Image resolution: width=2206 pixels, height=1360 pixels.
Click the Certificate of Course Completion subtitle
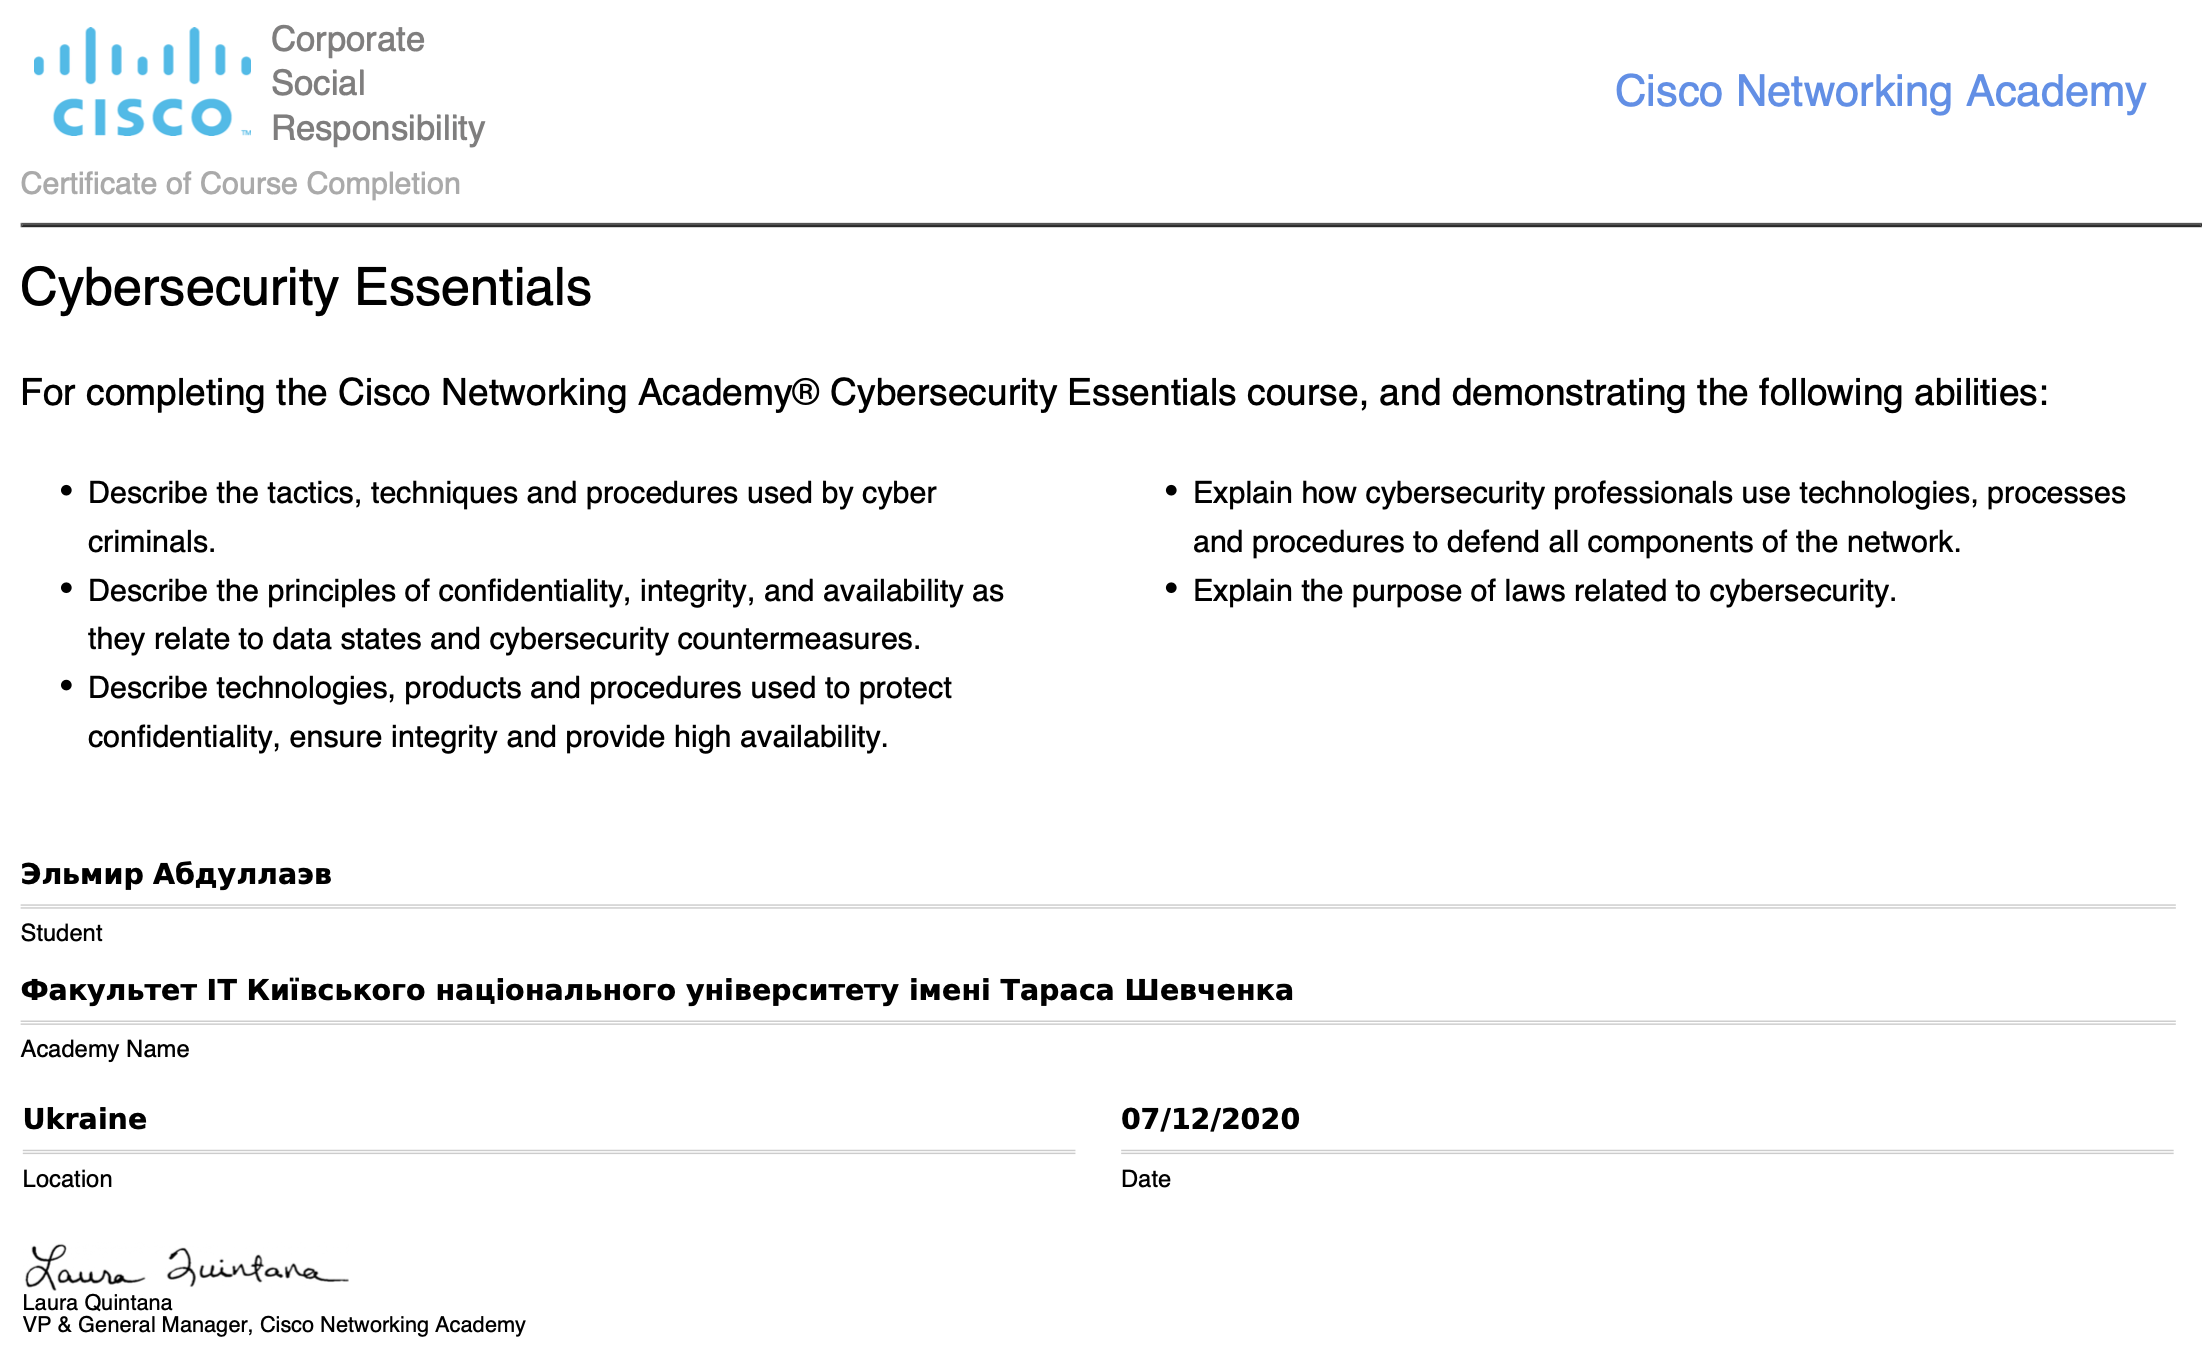click(x=240, y=184)
